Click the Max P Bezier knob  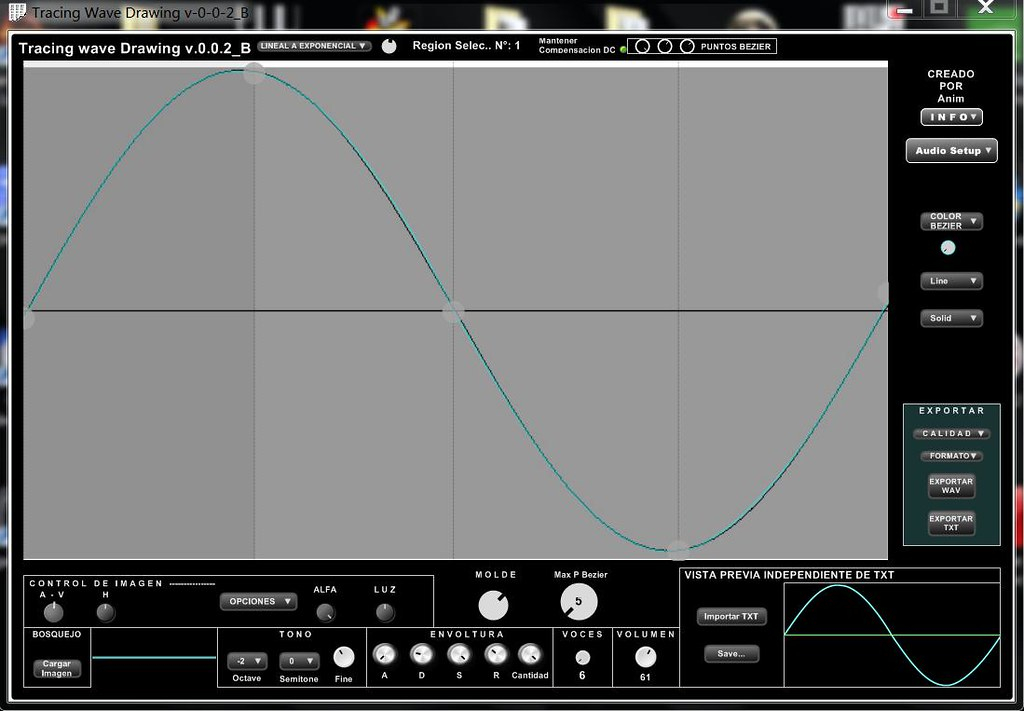(579, 601)
